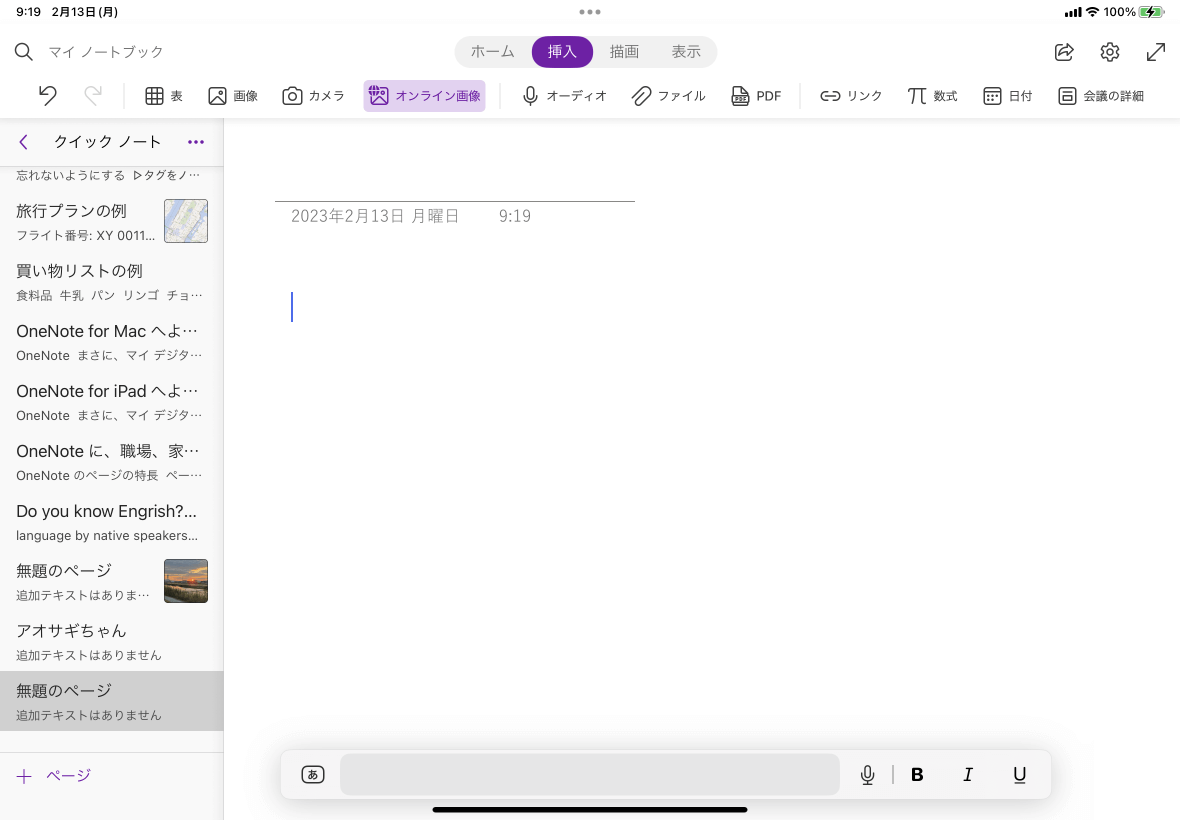Open the Japanese input mode selector ぁ
The image size is (1180, 820).
coord(313,774)
